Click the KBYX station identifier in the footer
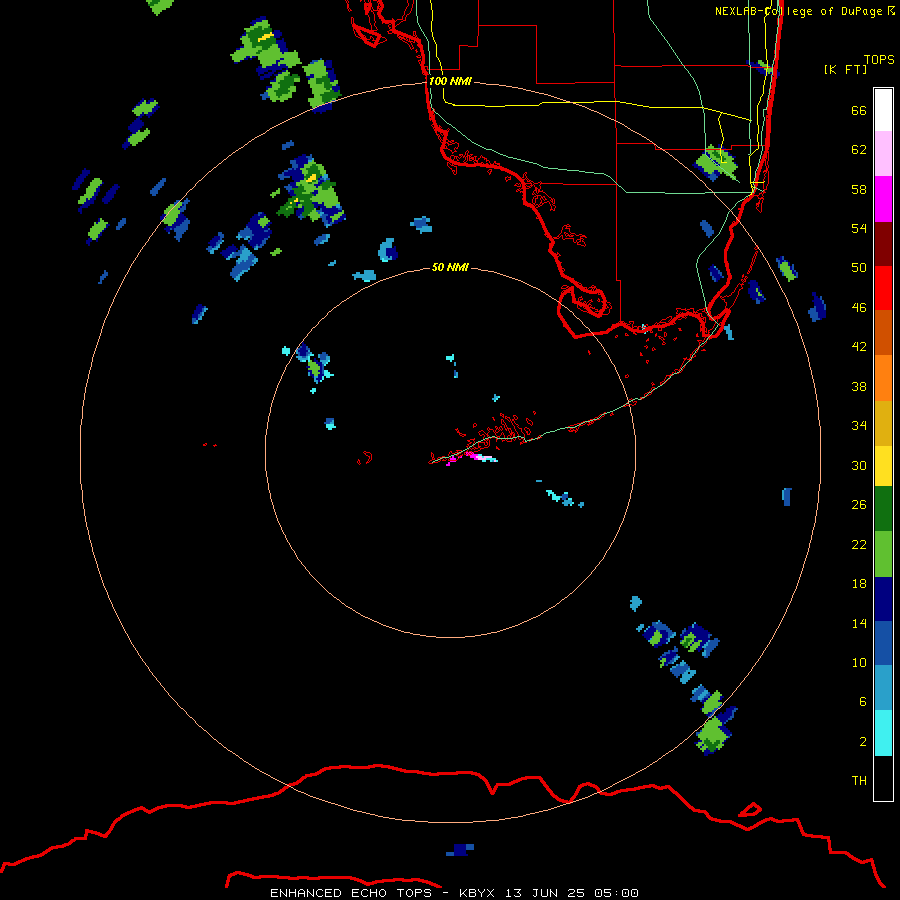 pyautogui.click(x=476, y=893)
